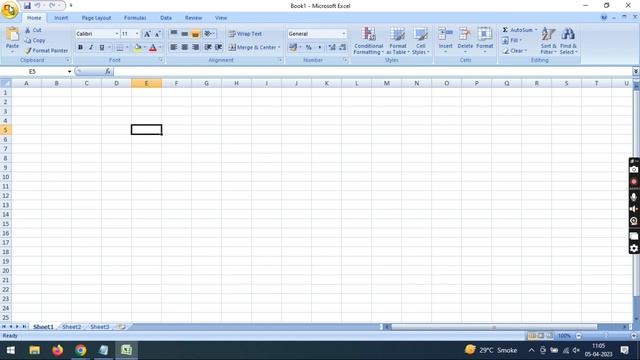Increase the cell indent
The image size is (640, 360).
(218, 47)
